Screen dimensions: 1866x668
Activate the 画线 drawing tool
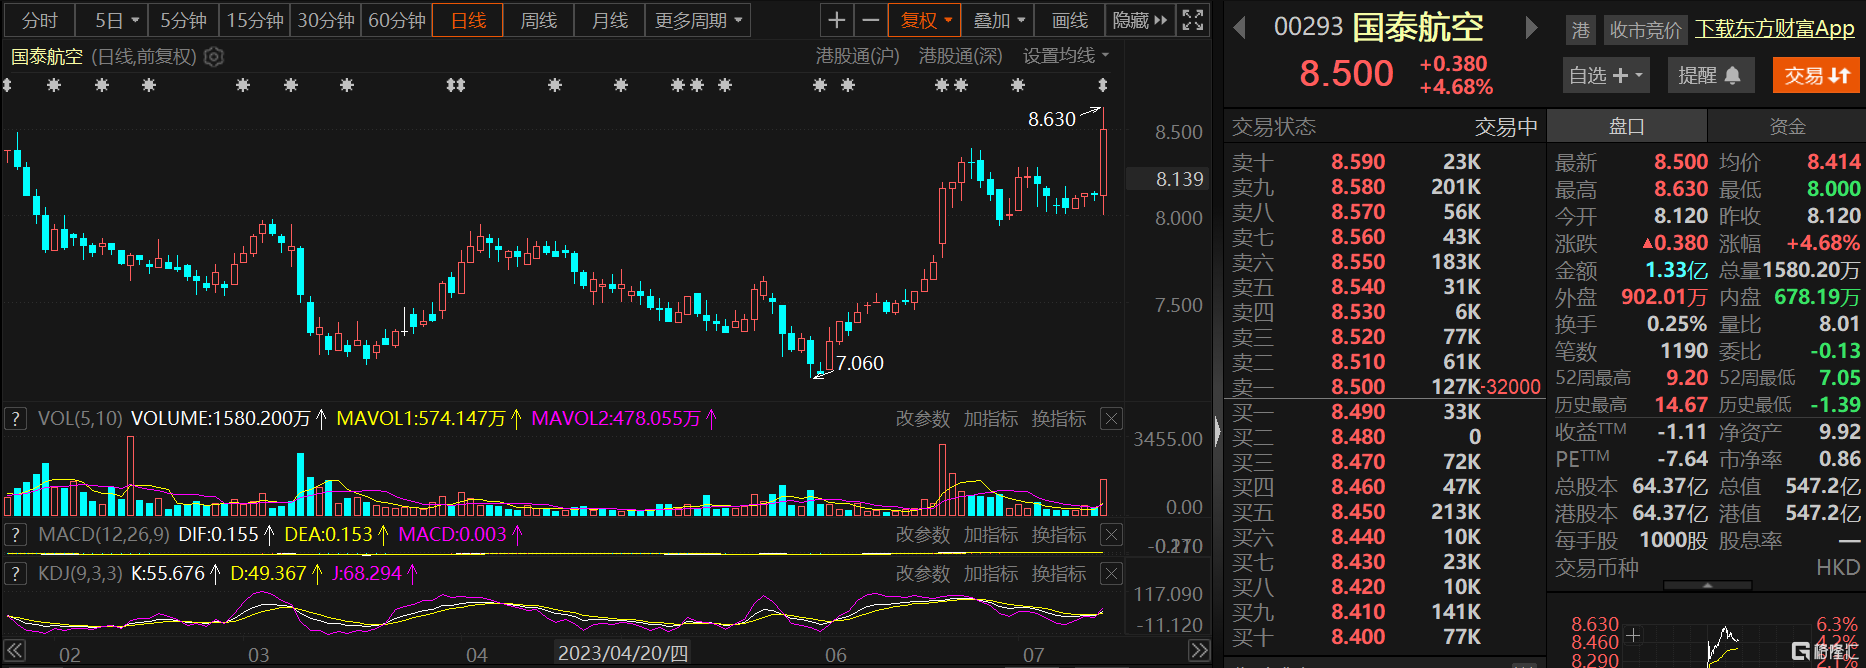[1070, 20]
